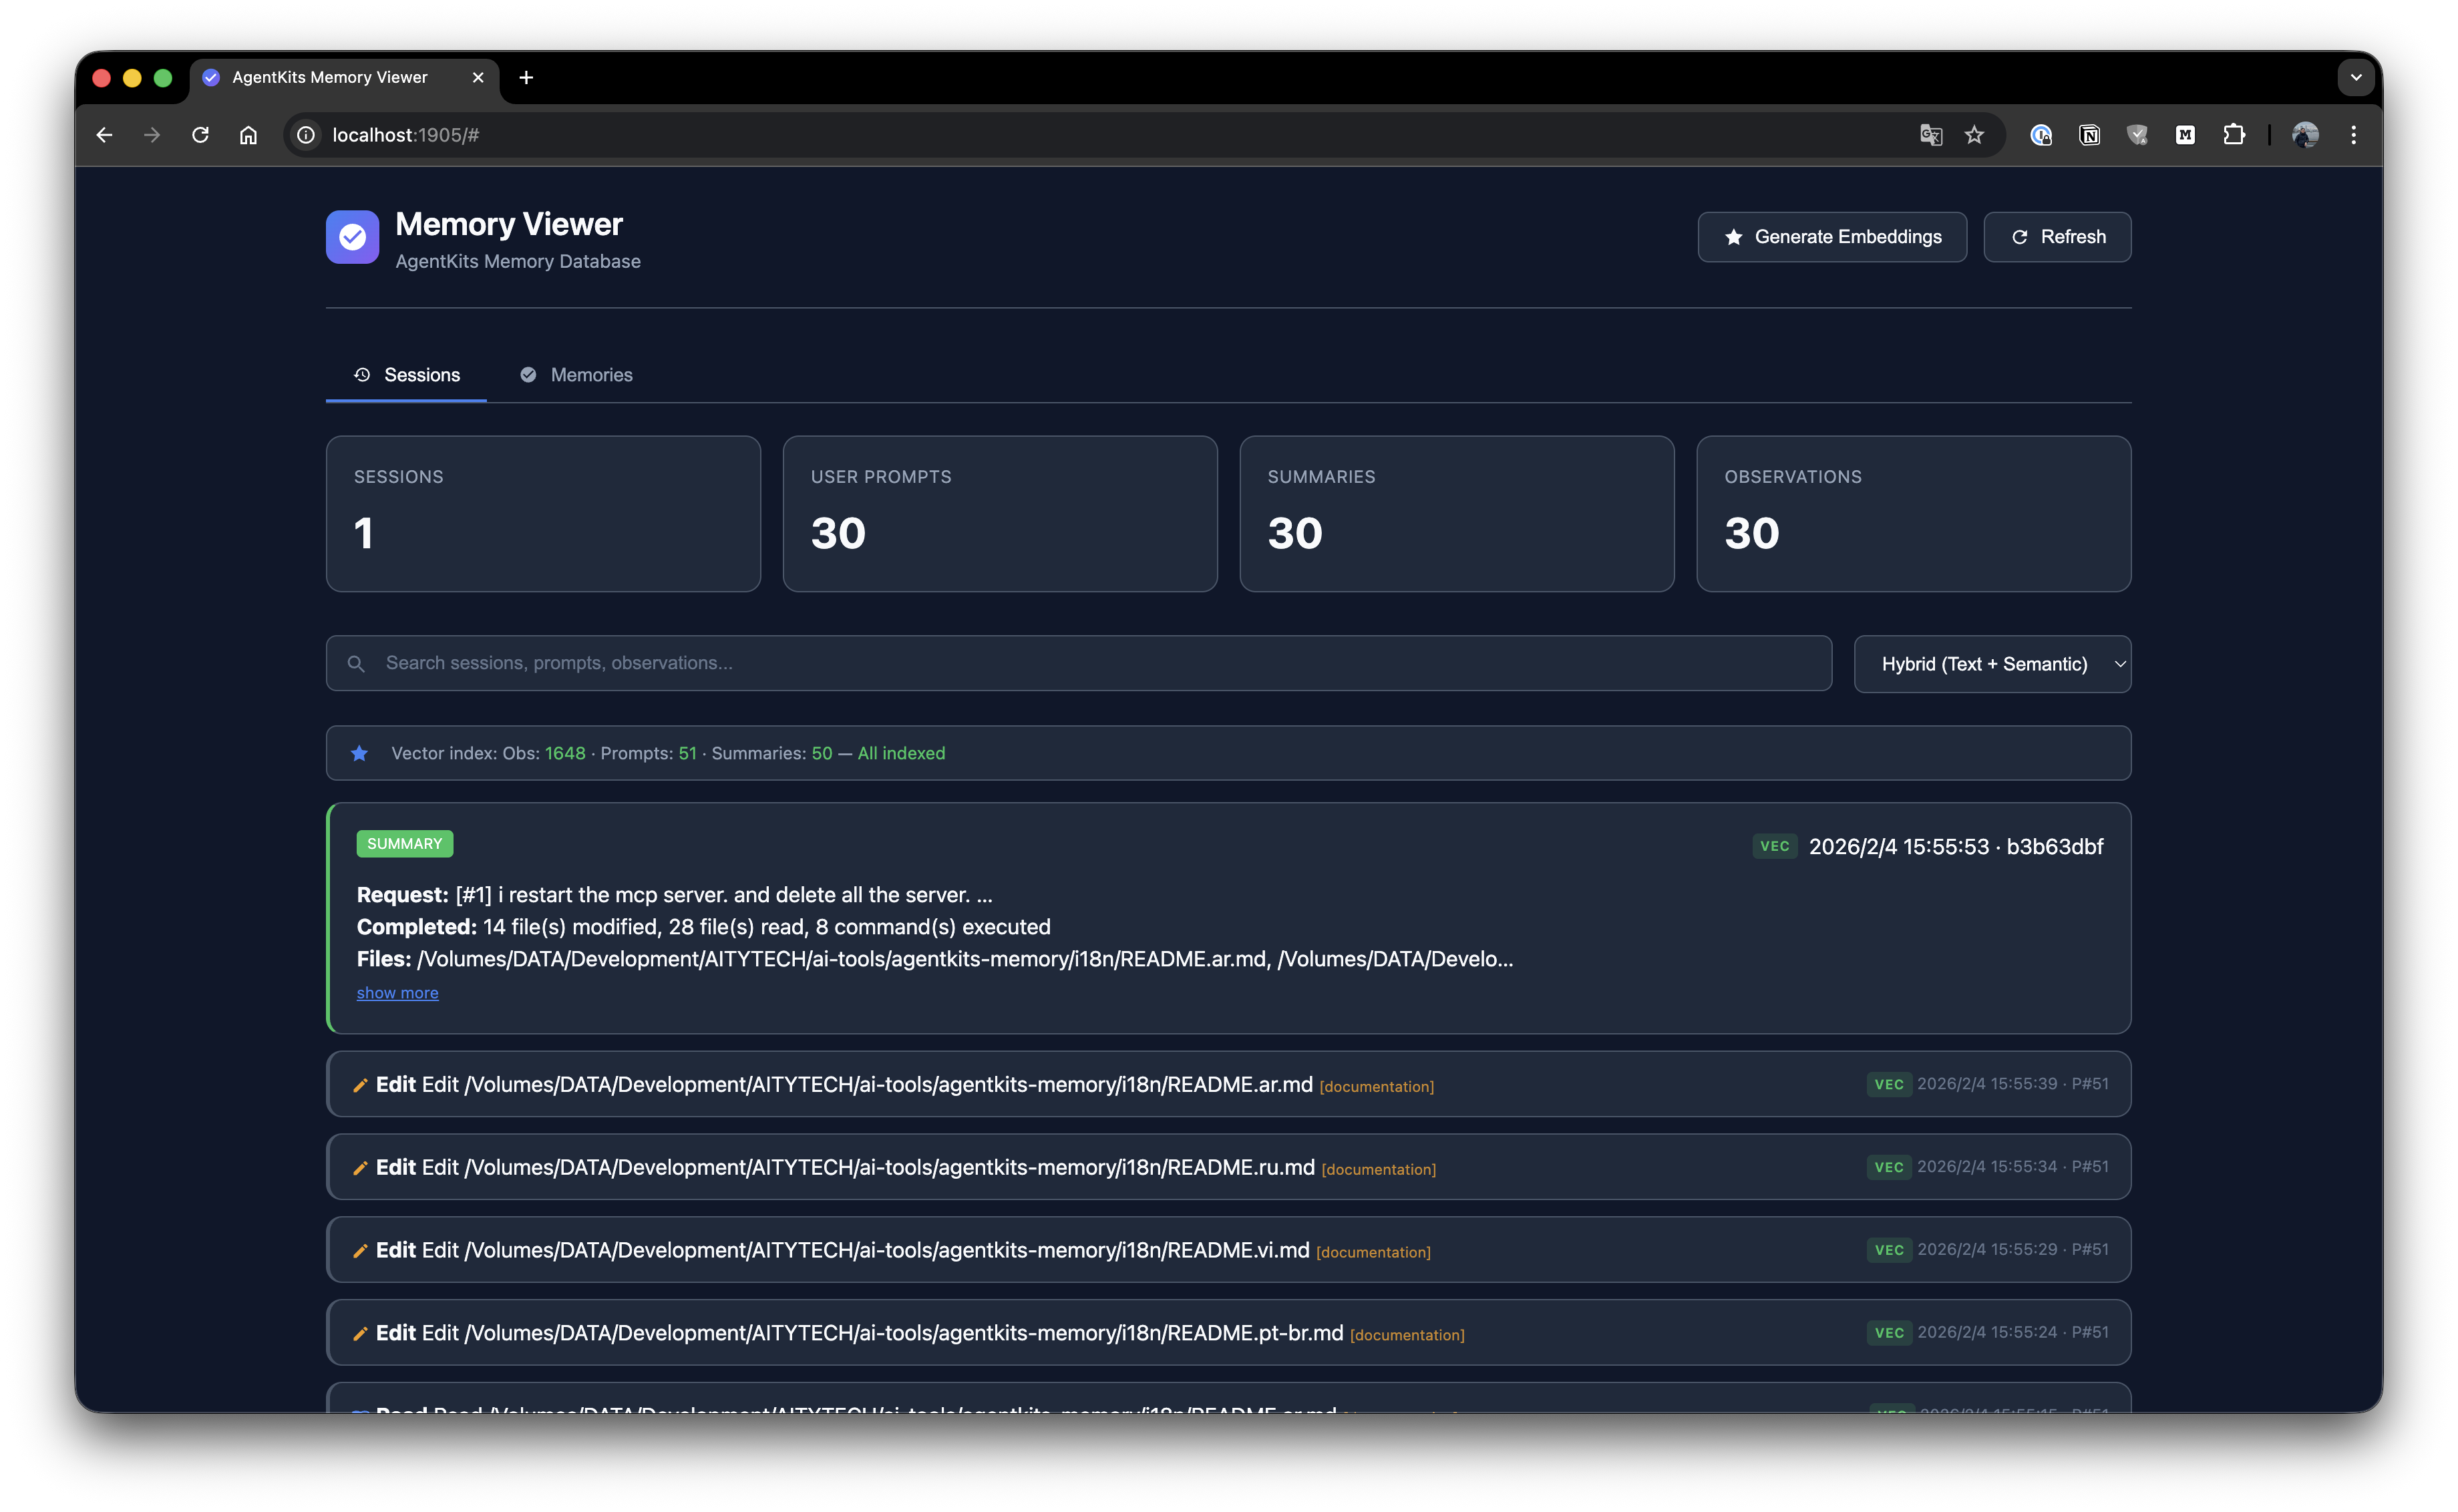Screen dimensions: 2458x1512
Task: Open the user profile avatar
Action: 2304,135
